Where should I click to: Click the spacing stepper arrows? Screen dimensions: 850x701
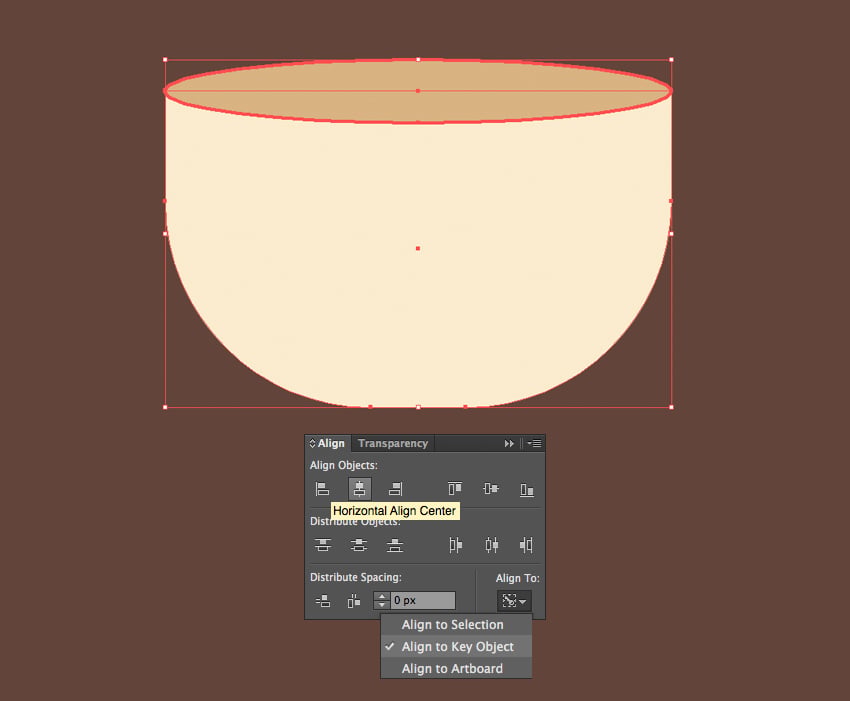tap(382, 601)
